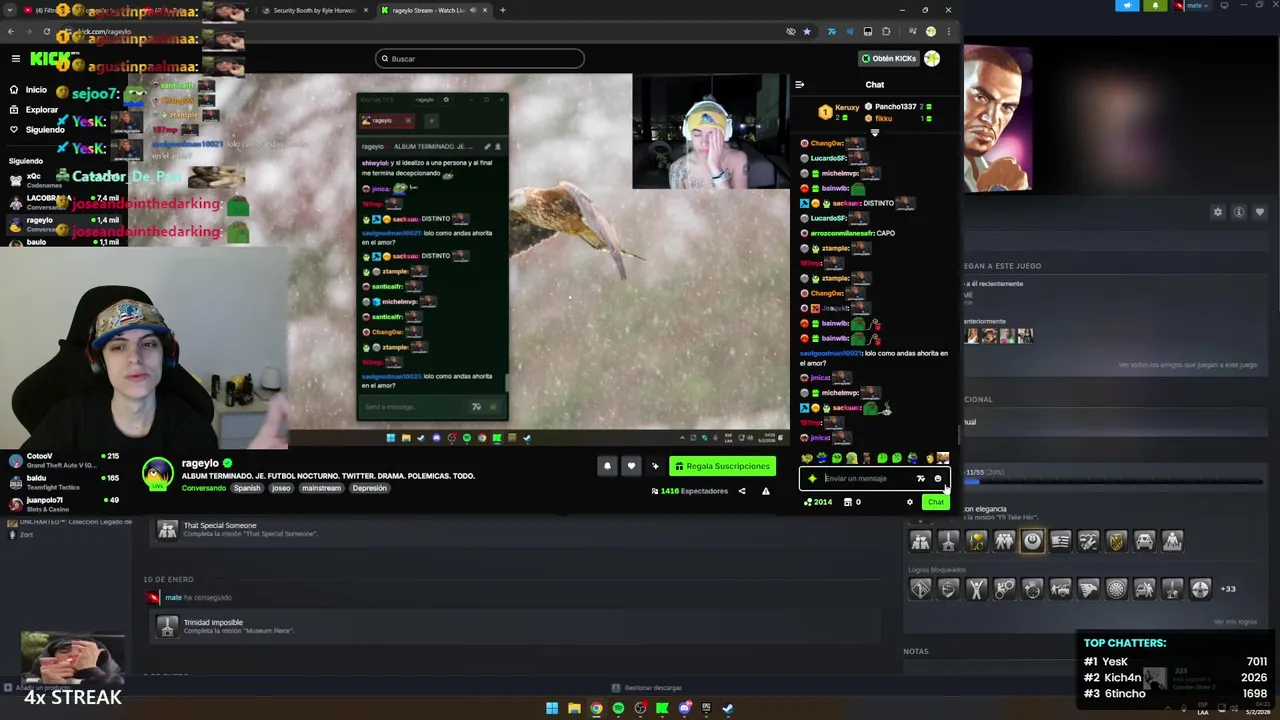Open File Explorer from the taskbar
1280x720 pixels.
click(574, 708)
